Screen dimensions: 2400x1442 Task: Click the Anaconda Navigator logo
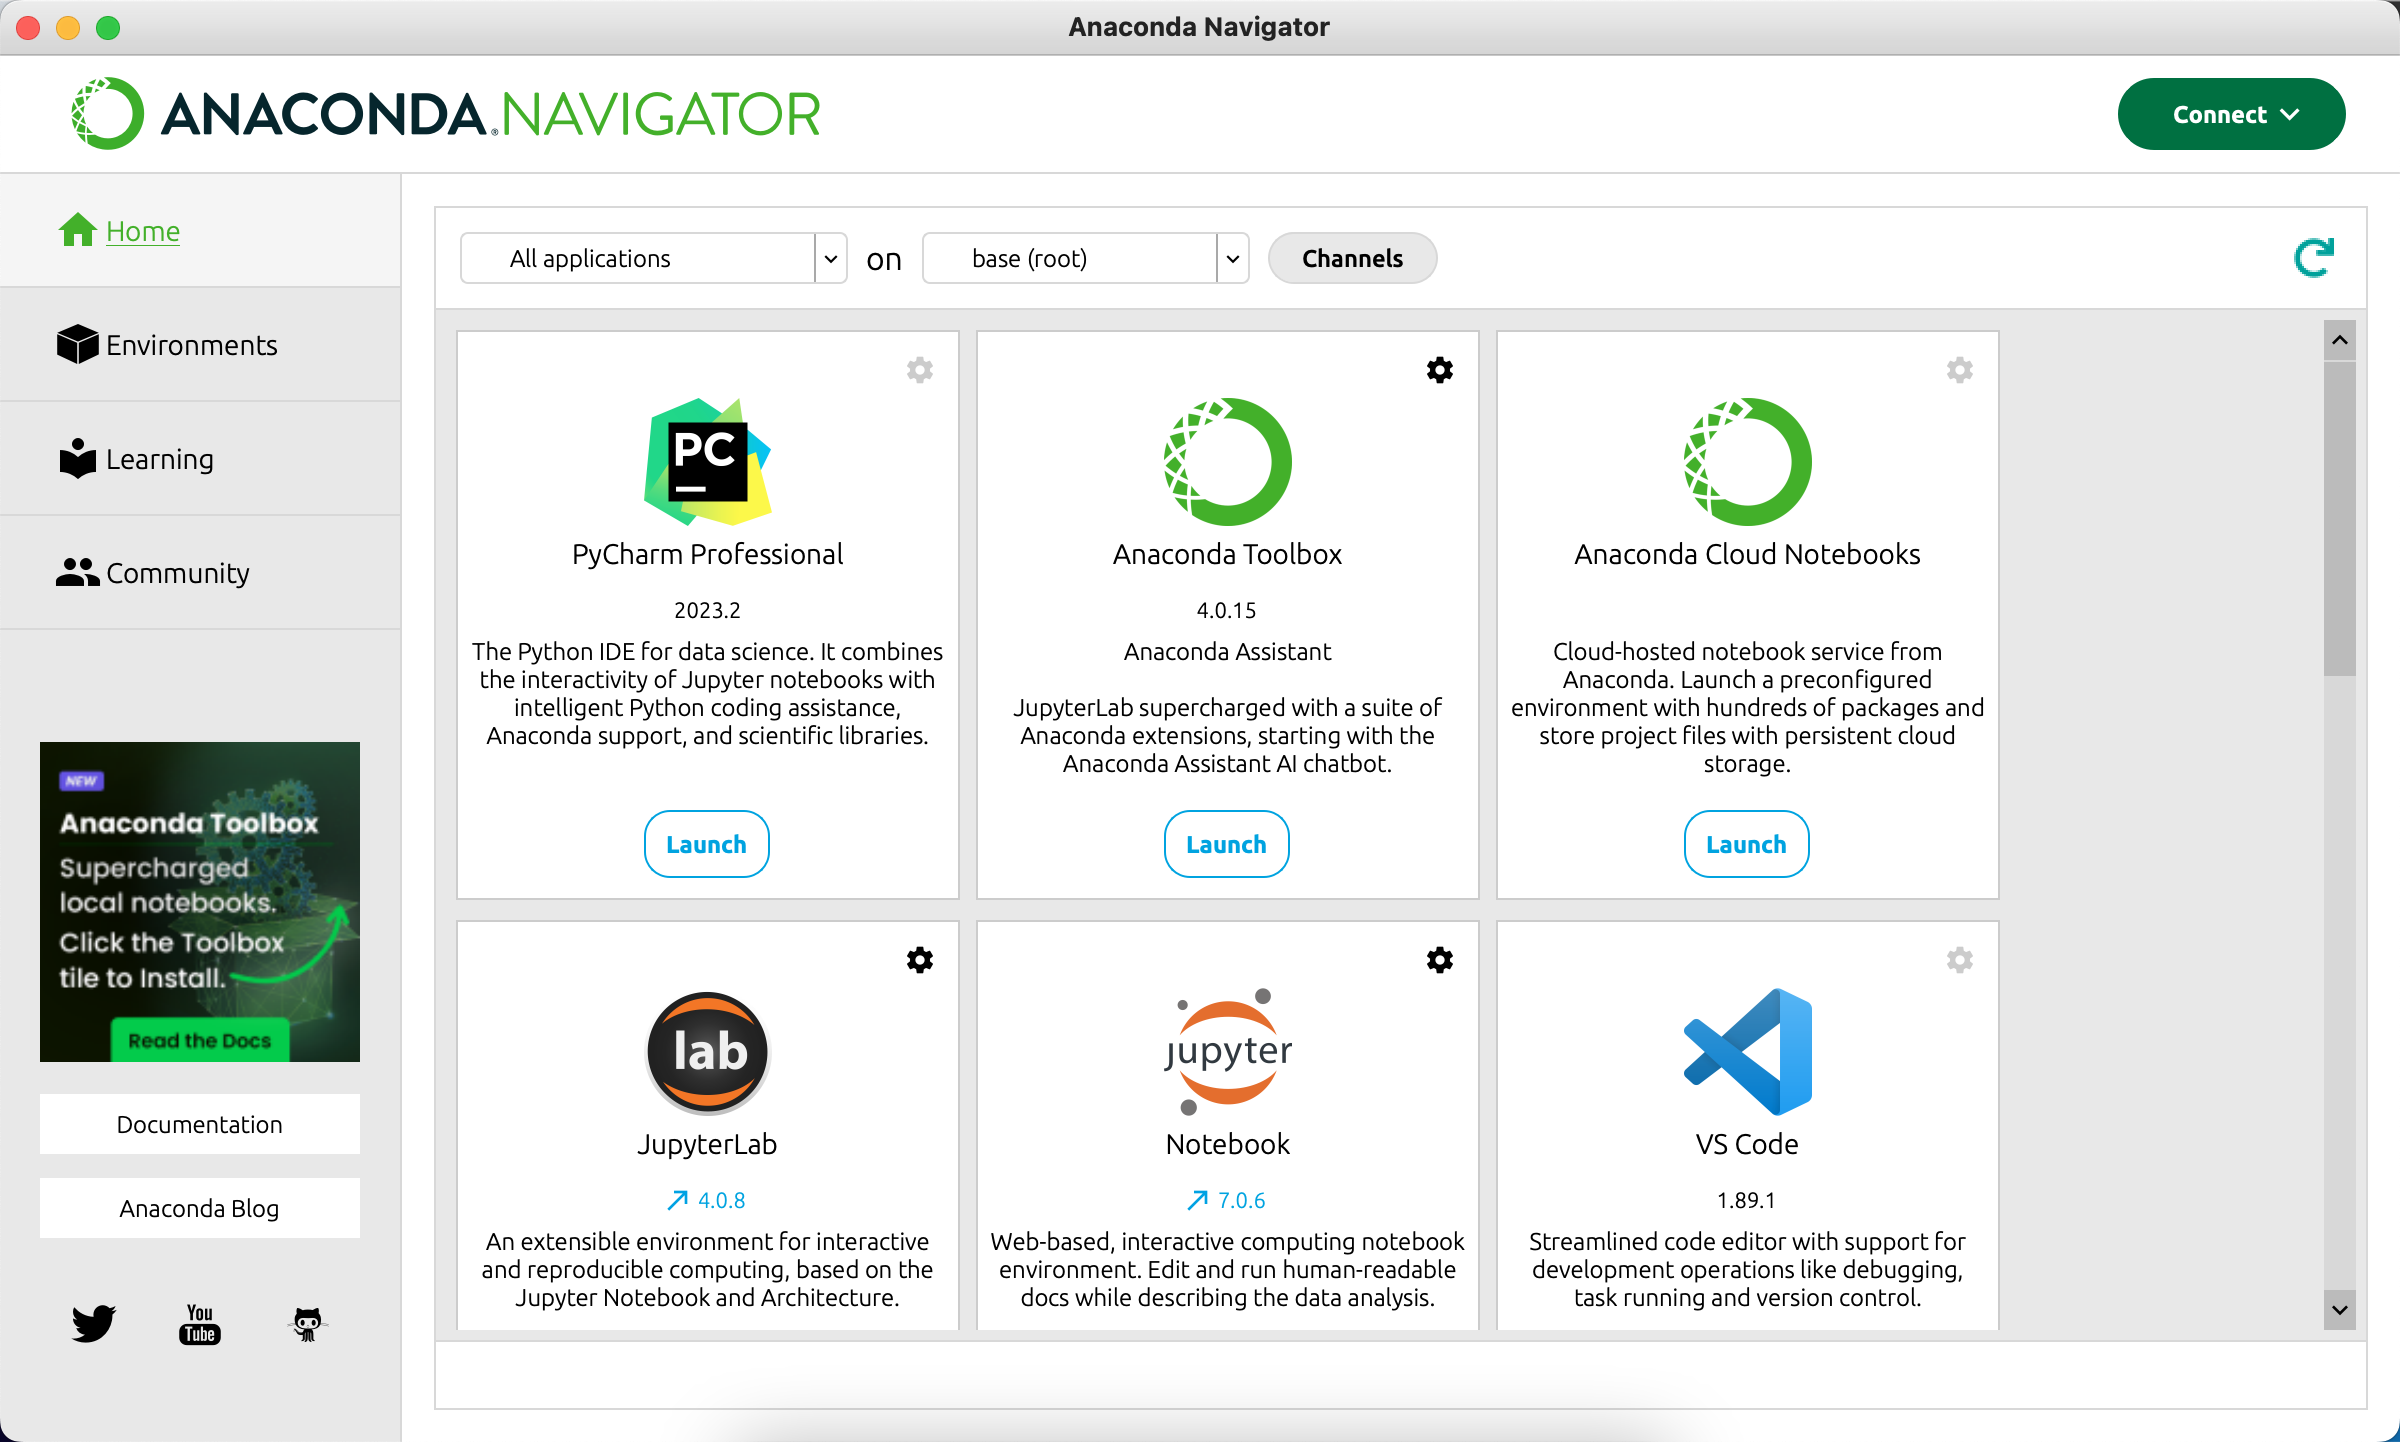click(x=446, y=114)
